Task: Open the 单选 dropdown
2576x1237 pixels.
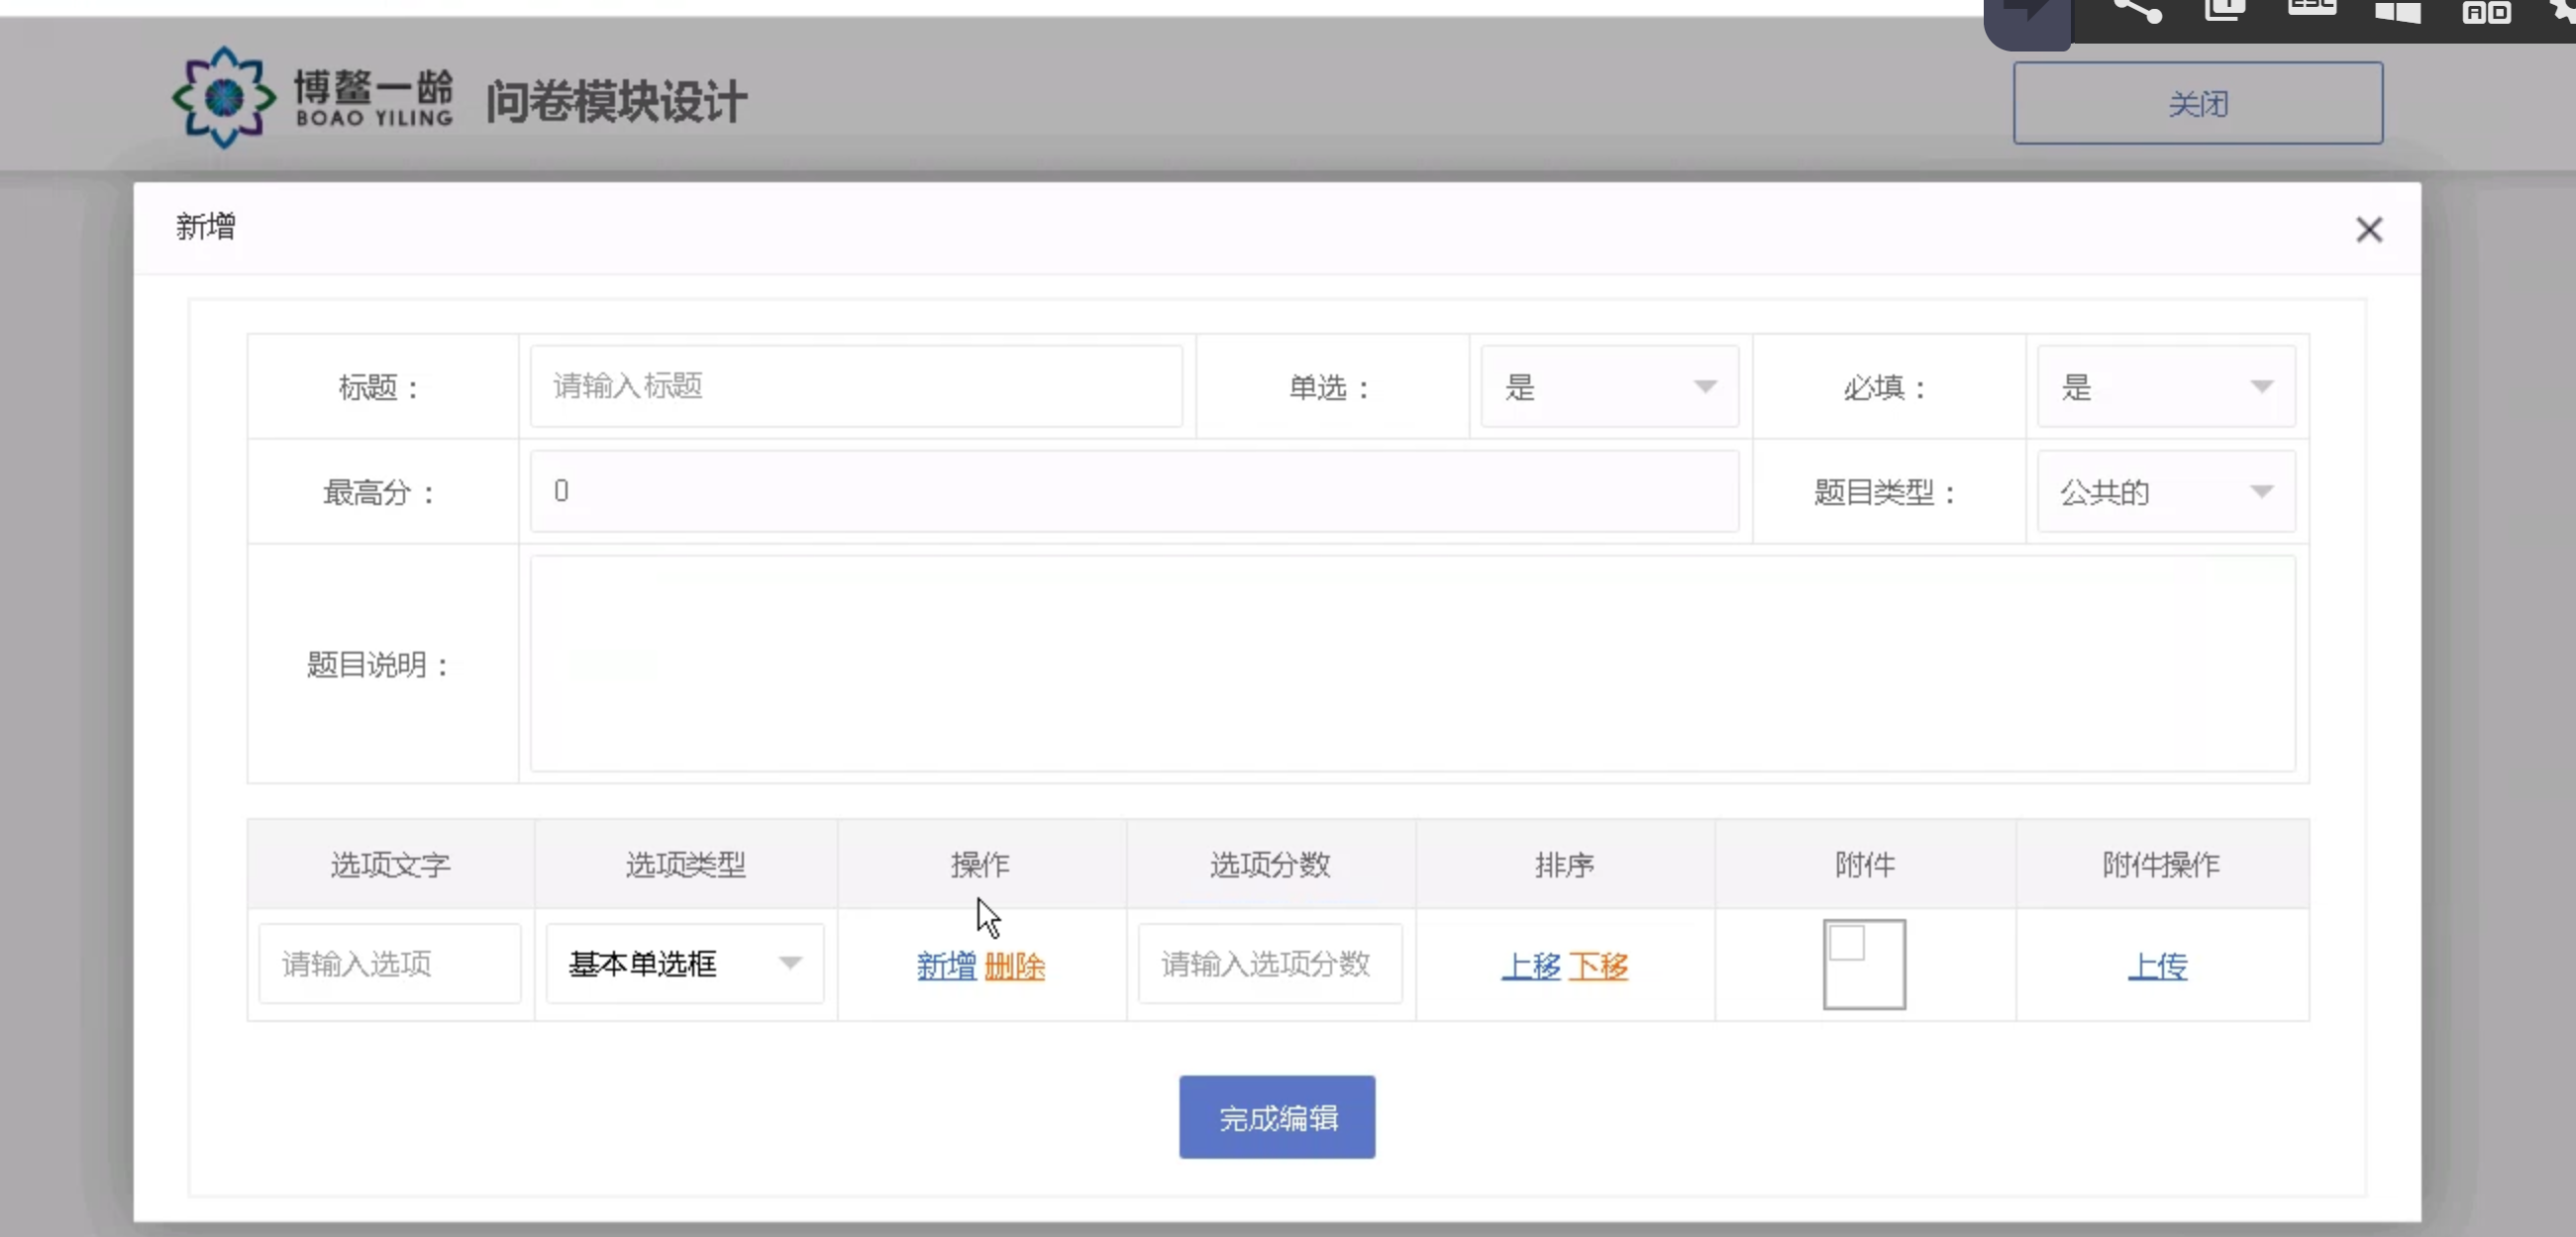Action: coord(1609,386)
